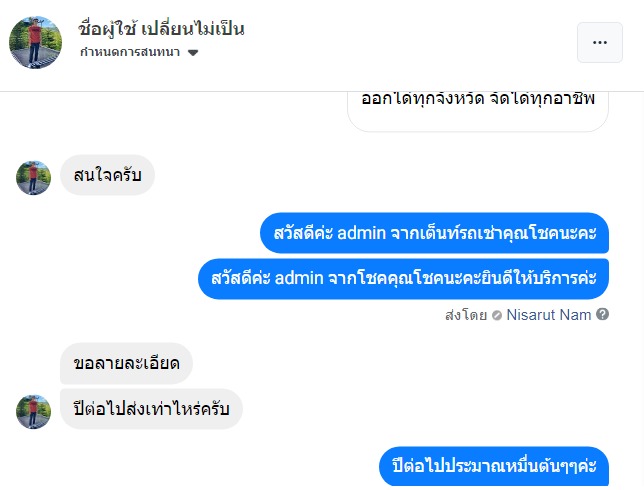This screenshot has height=490, width=644.
Task: Select the blue reply "ปีต่อไปประมาณหมื่นต้นๆค่ะ"
Action: tap(494, 467)
